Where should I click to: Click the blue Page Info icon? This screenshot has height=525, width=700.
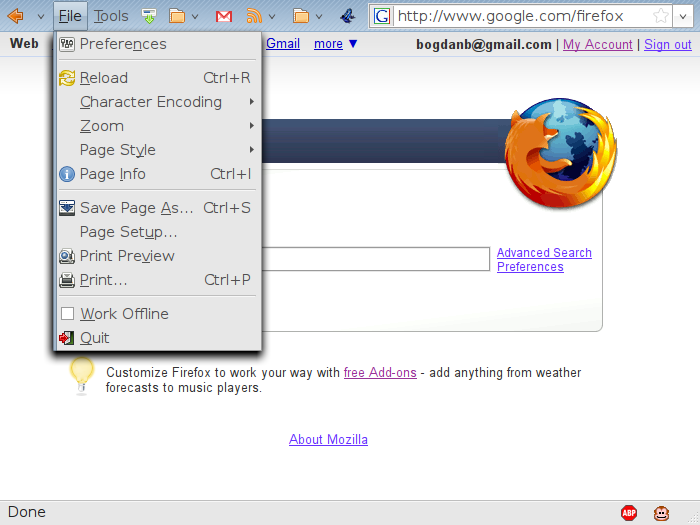coord(67,174)
